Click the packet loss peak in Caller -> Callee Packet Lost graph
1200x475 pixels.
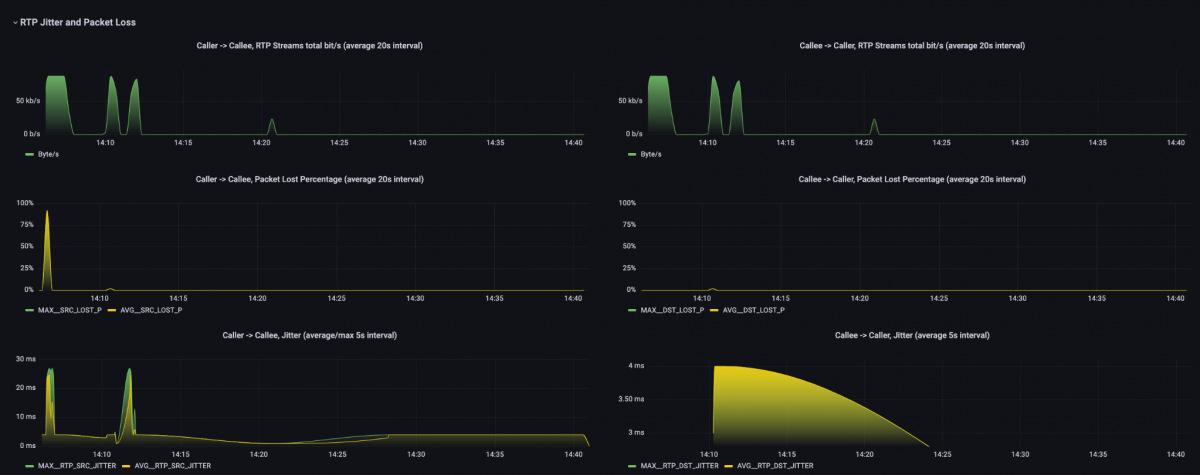point(47,214)
